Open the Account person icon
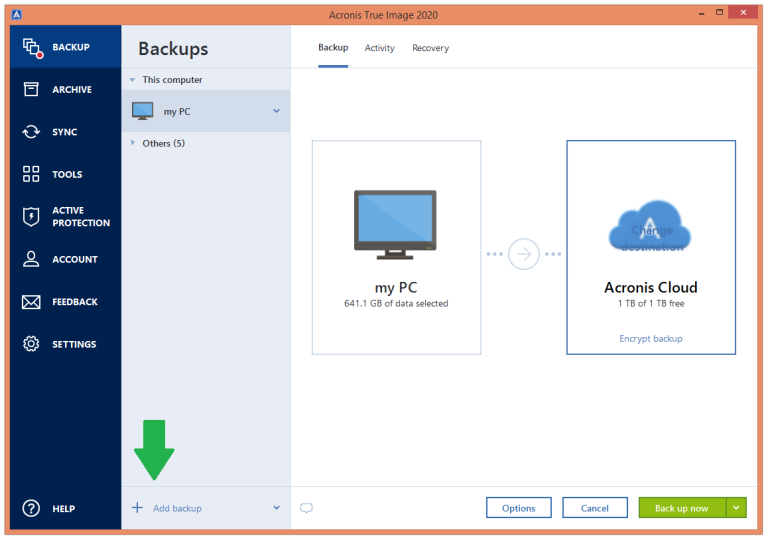The height and width of the screenshot is (540, 768). point(32,259)
